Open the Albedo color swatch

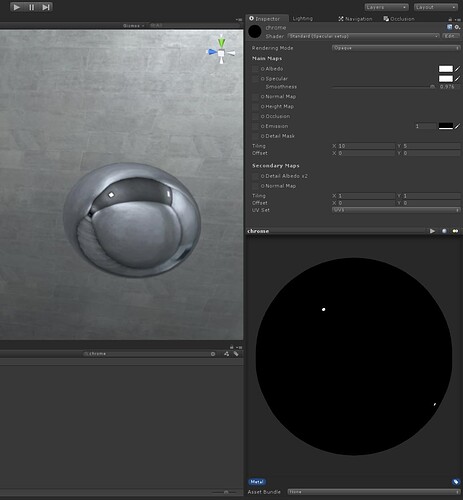coord(446,69)
